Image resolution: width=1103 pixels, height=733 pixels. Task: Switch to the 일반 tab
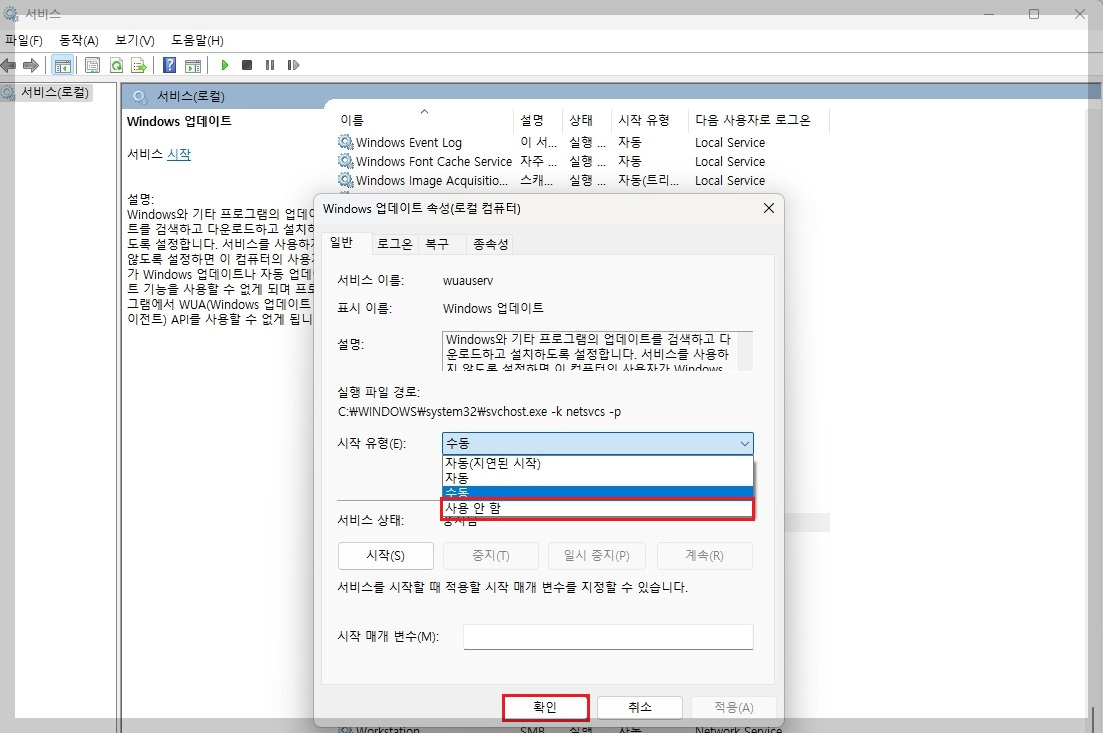341,243
